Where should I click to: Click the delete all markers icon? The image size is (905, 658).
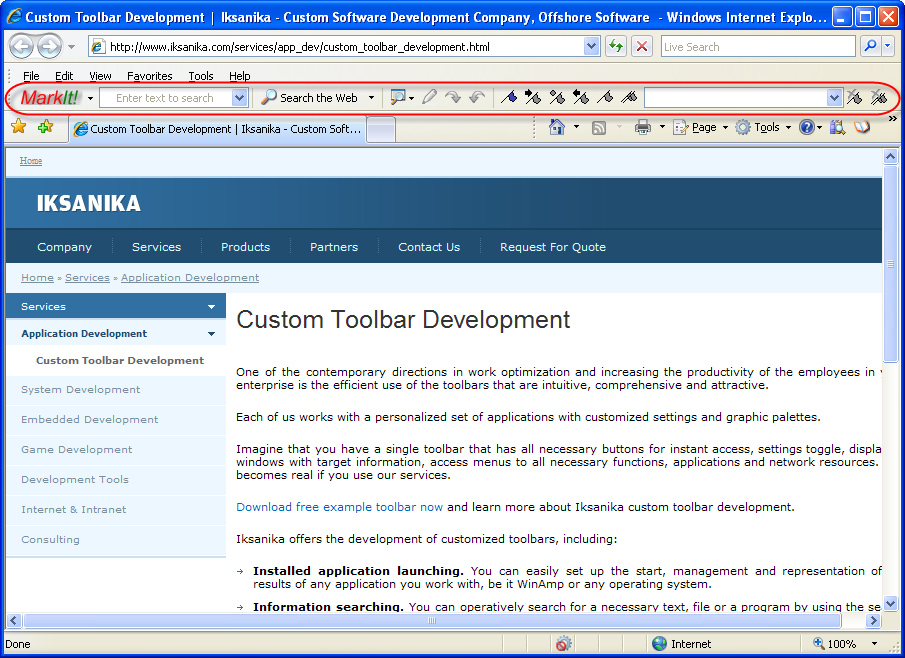tap(879, 98)
